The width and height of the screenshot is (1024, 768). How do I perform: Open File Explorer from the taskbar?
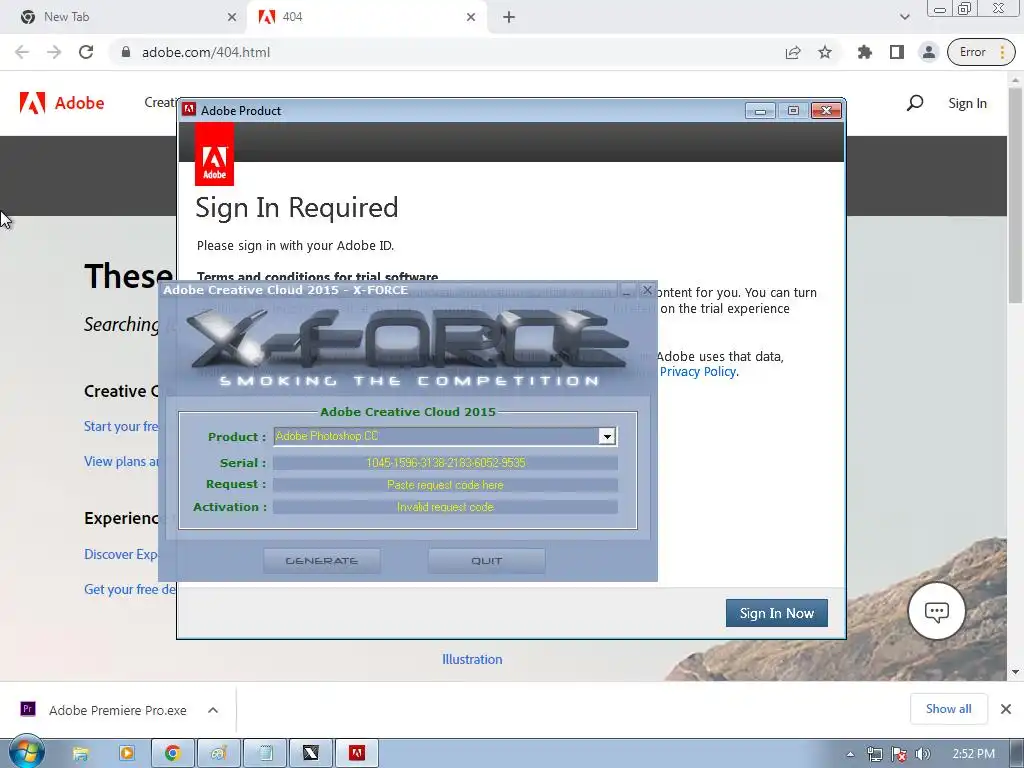coord(80,754)
